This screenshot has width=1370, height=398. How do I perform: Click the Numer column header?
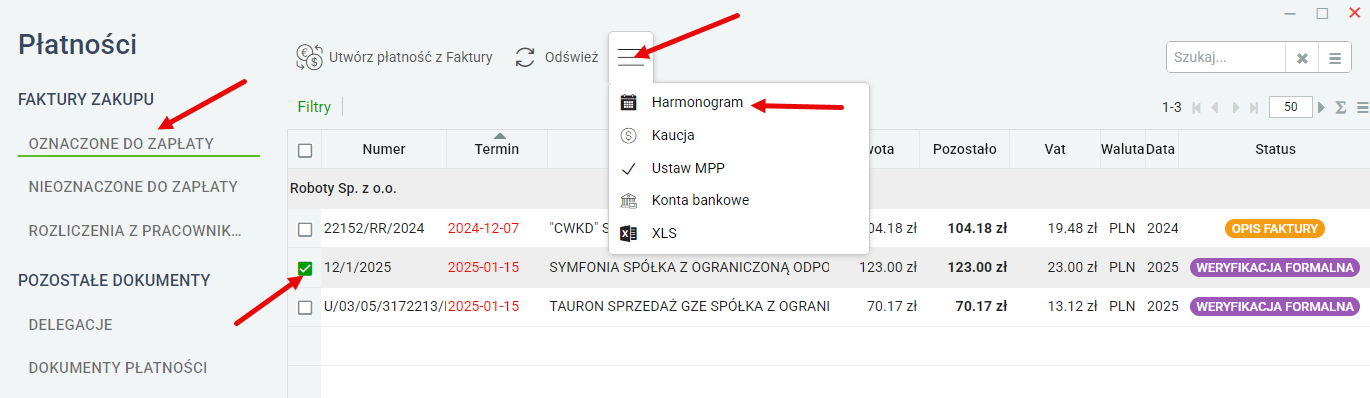point(384,149)
